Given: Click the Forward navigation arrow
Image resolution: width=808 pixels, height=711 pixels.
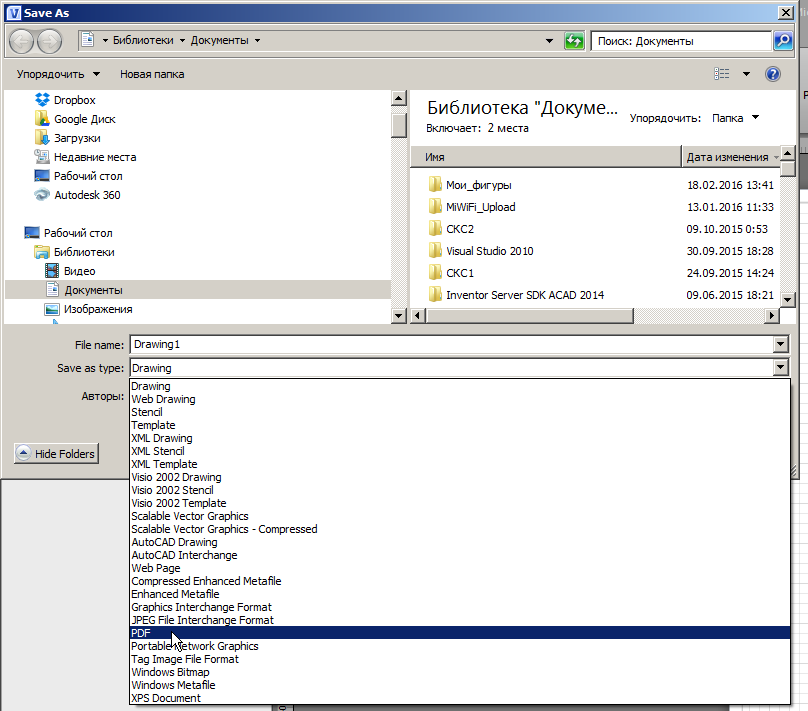Looking at the screenshot, I should coord(49,41).
